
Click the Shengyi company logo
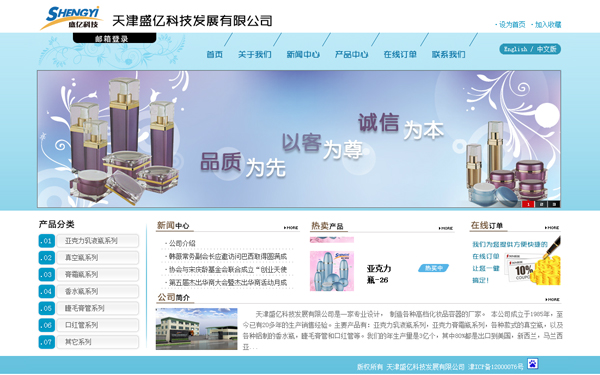[x=71, y=18]
